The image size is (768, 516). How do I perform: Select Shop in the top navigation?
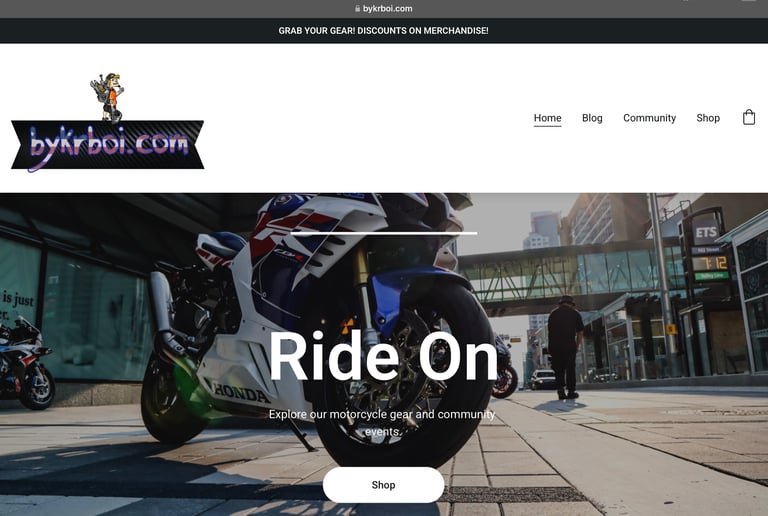[708, 118]
